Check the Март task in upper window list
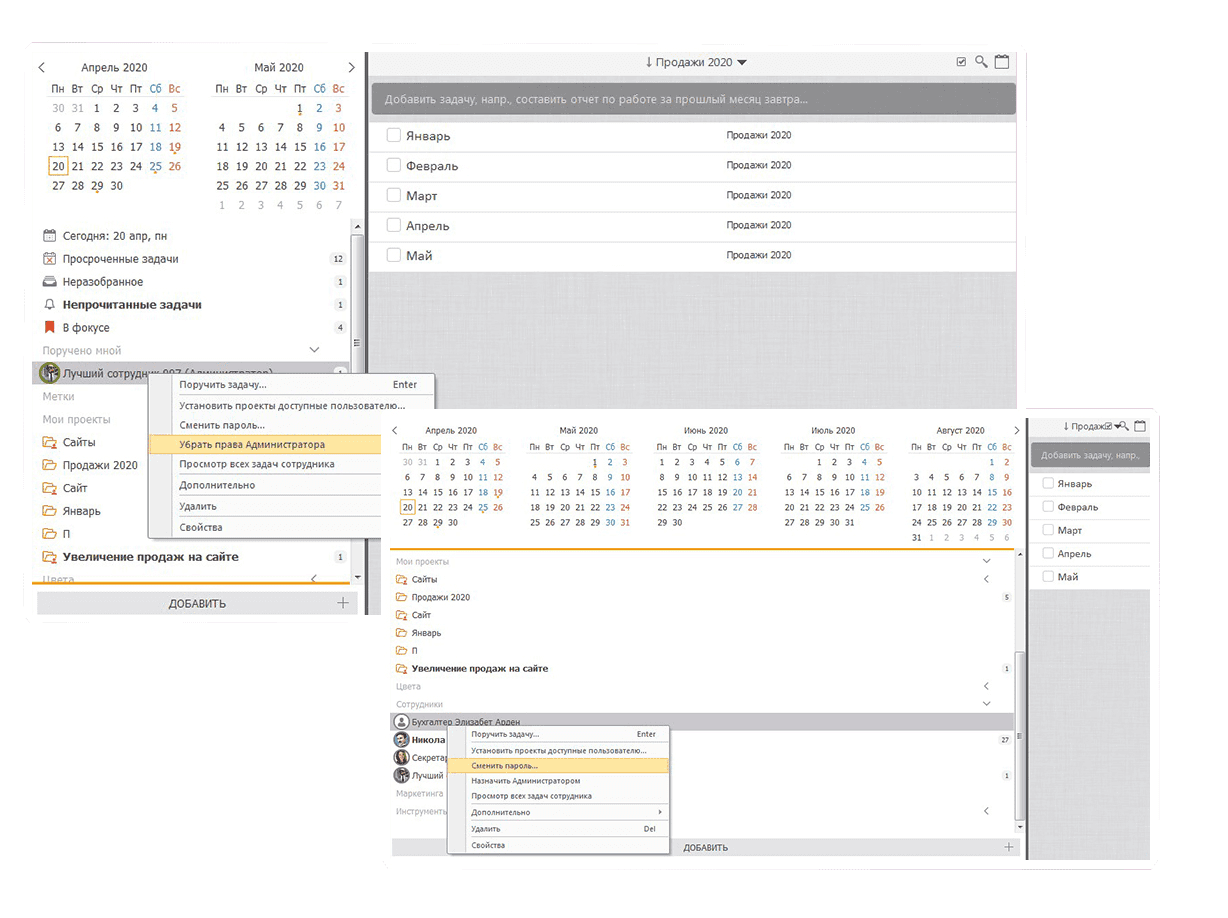1228x918 pixels. (394, 195)
